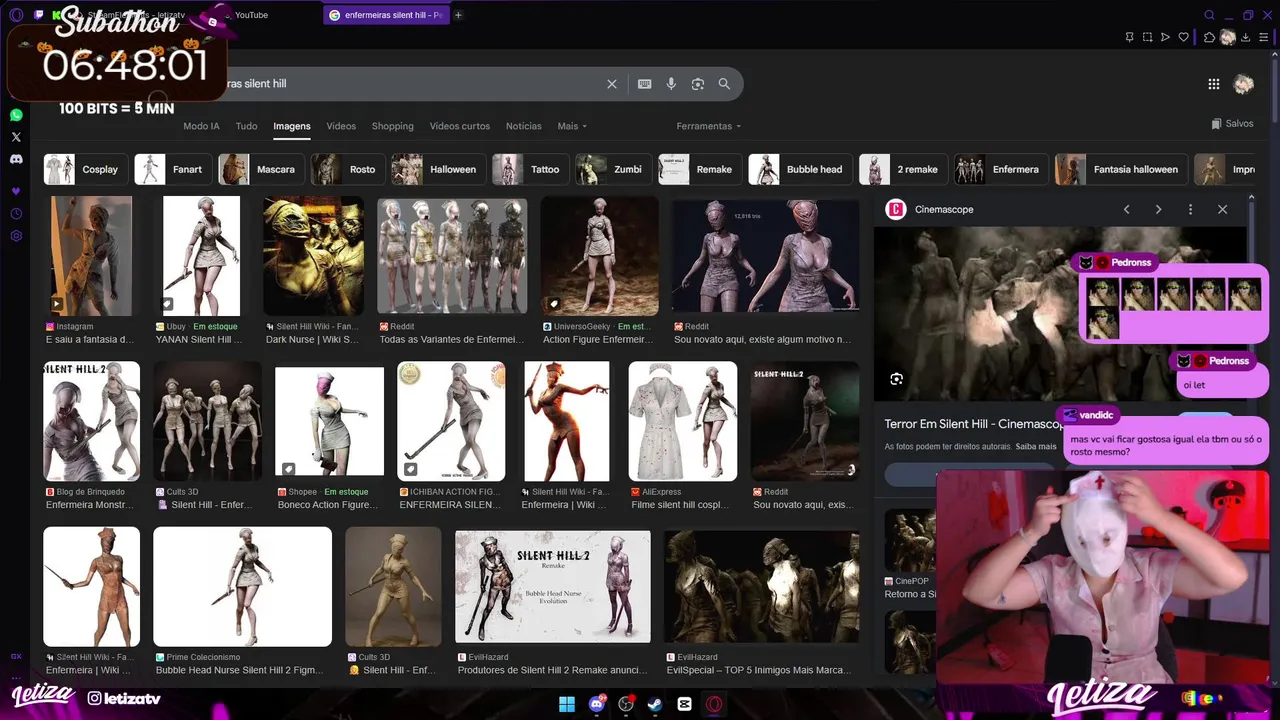This screenshot has height=720, width=1280.
Task: Open Opera GX from the taskbar
Action: click(714, 704)
